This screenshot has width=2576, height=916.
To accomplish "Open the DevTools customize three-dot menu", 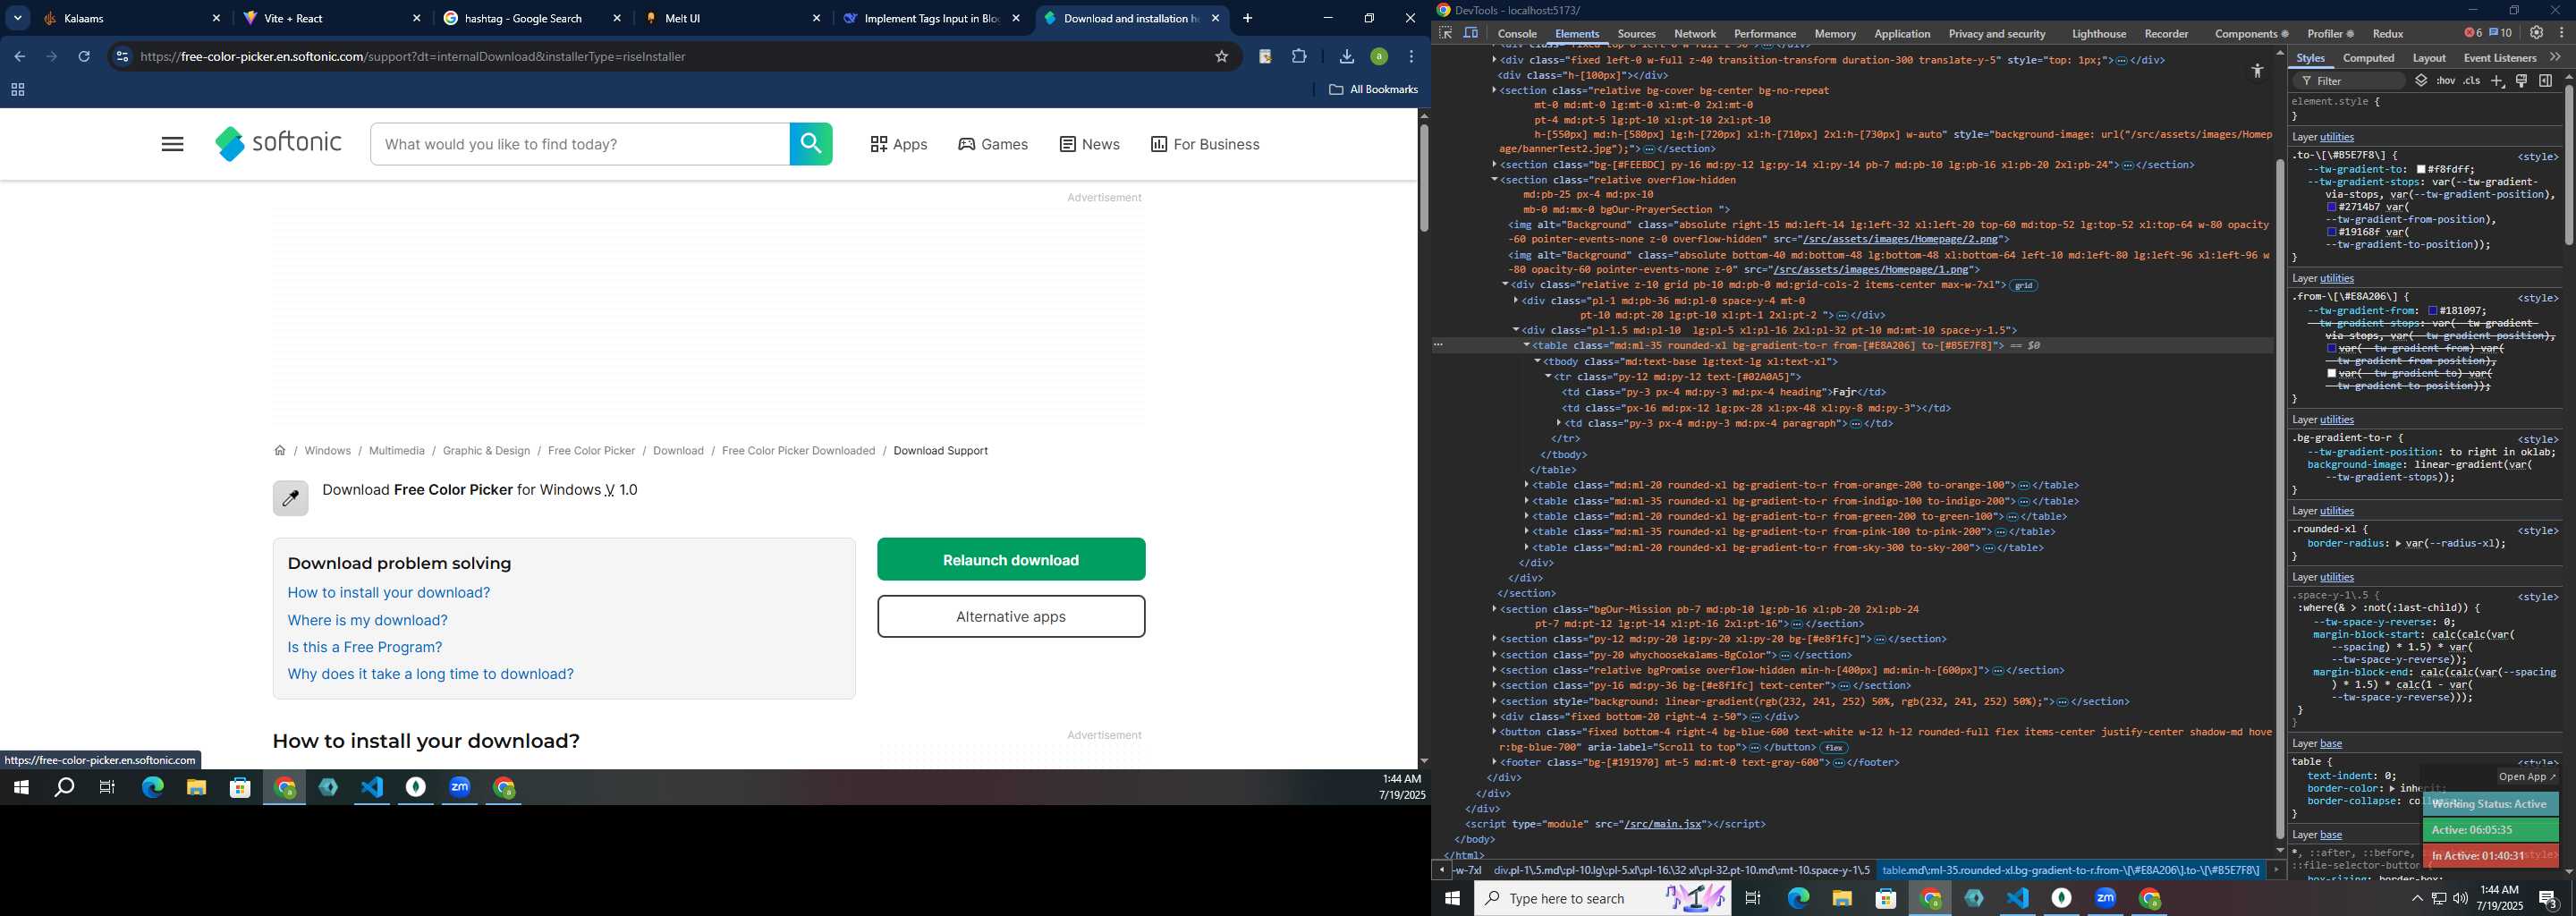I will click(x=2561, y=33).
